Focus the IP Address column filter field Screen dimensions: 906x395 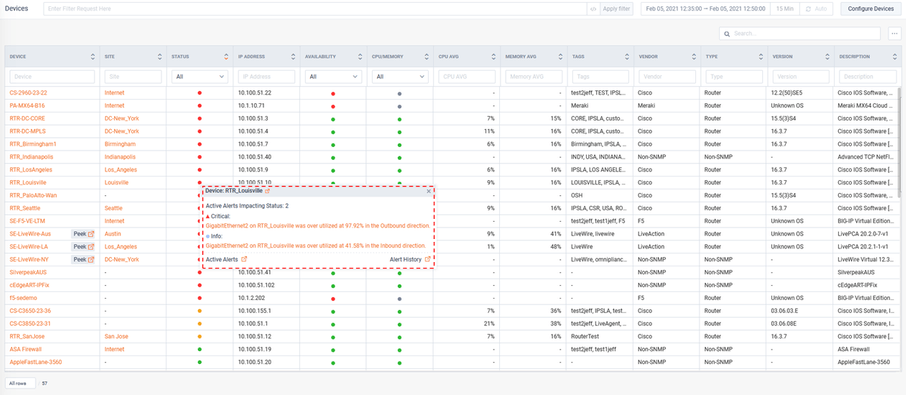pyautogui.click(x=266, y=76)
